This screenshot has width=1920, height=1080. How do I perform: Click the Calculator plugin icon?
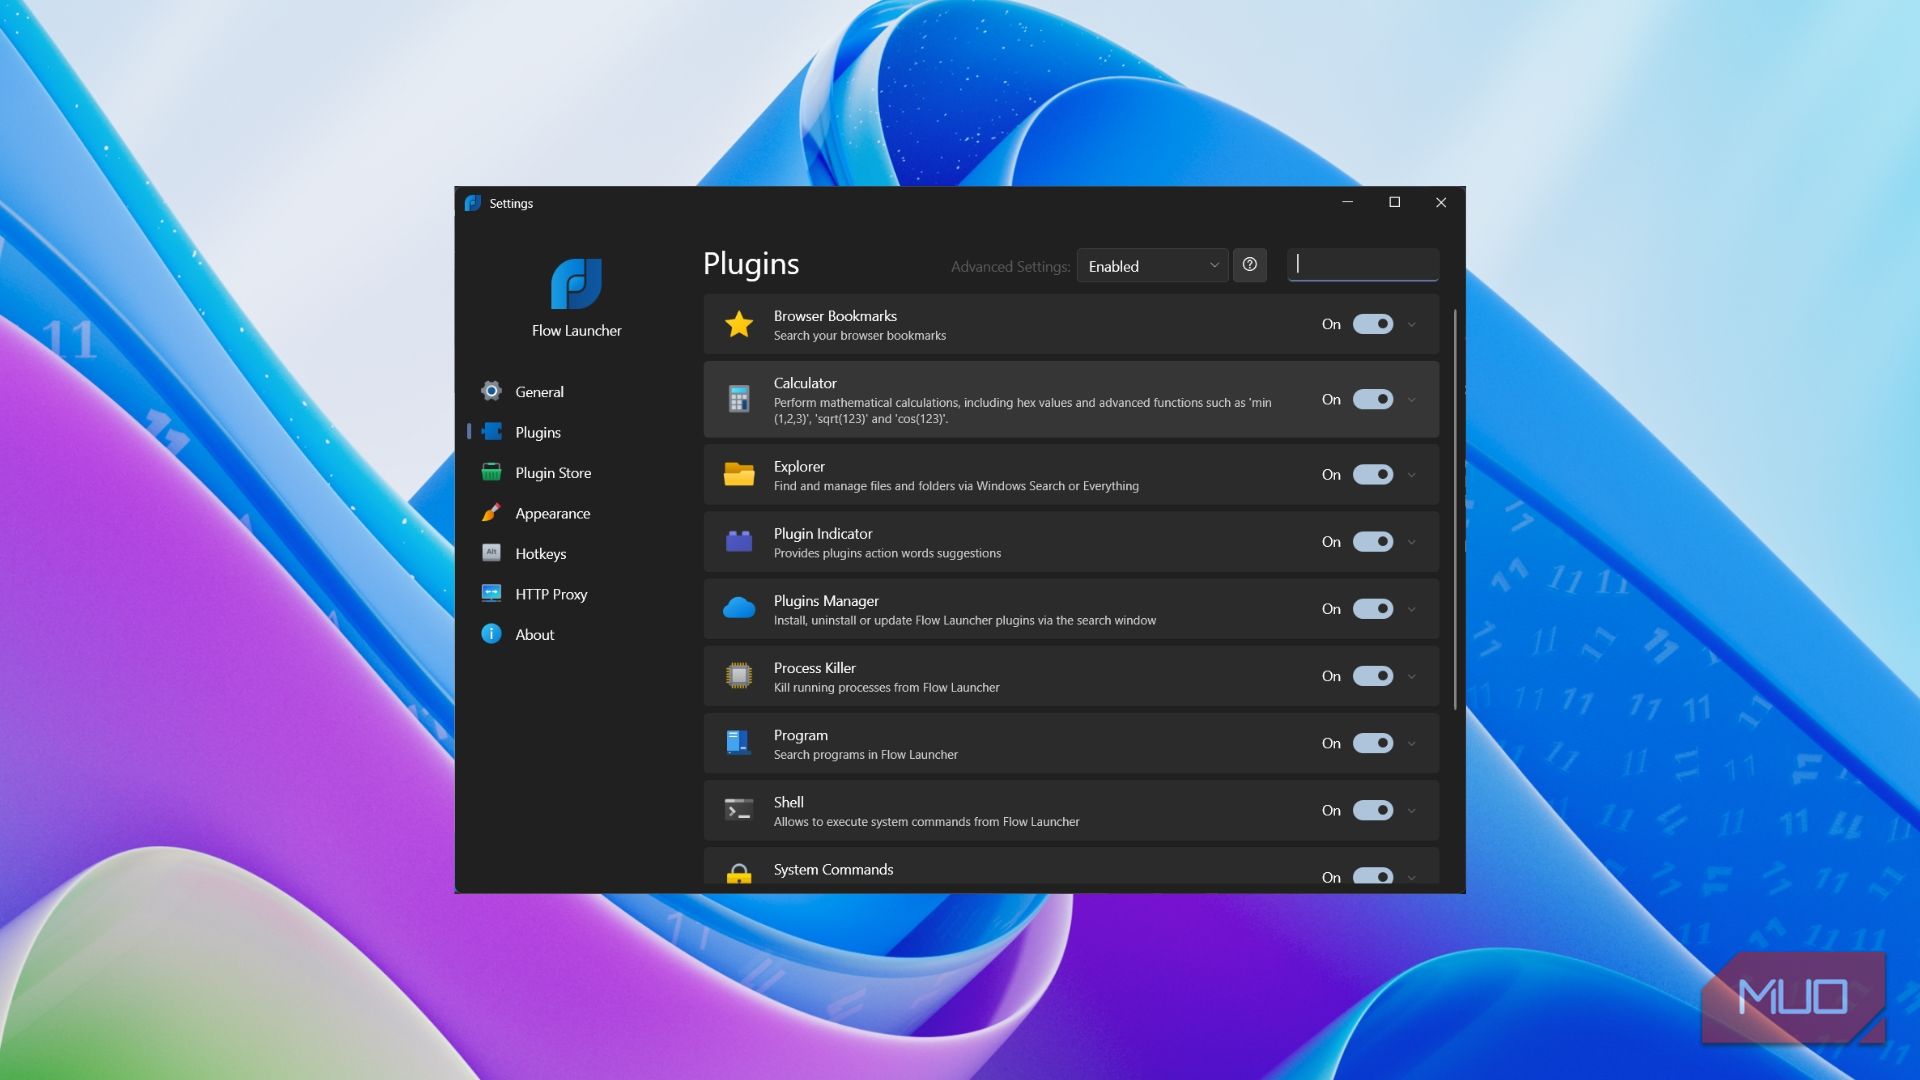click(739, 399)
